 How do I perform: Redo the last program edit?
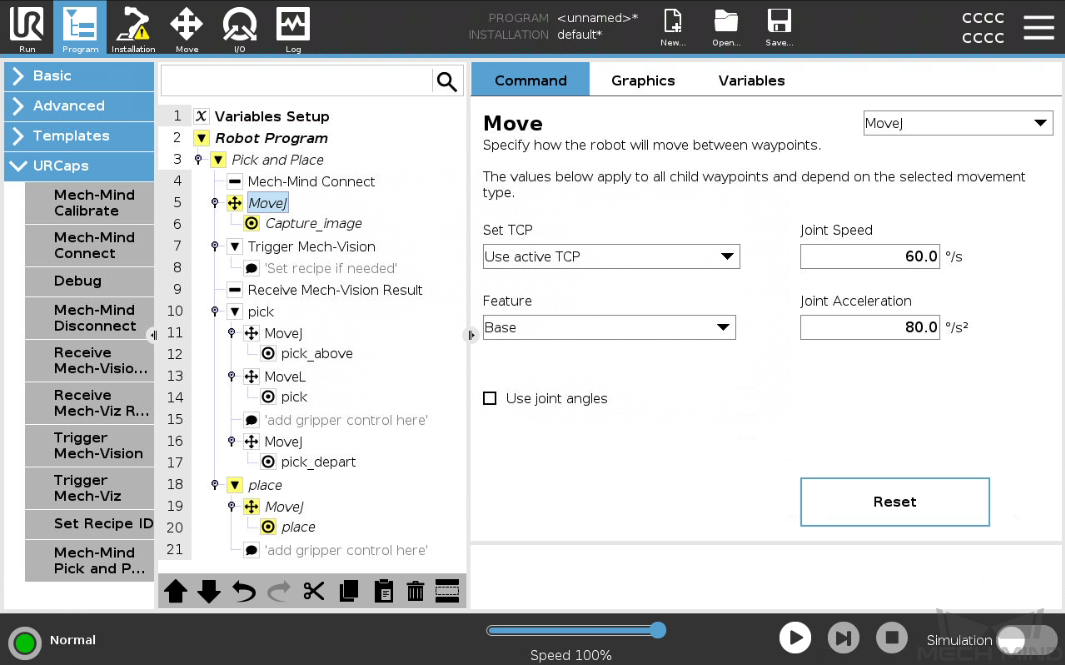278,591
